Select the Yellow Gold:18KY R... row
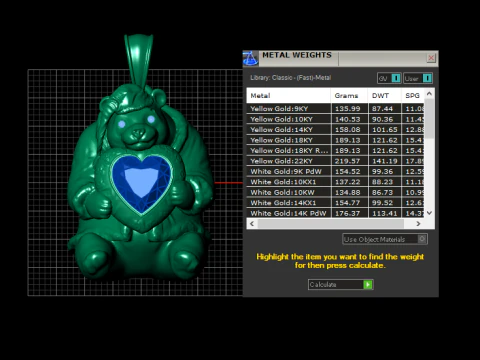 [x=335, y=150]
